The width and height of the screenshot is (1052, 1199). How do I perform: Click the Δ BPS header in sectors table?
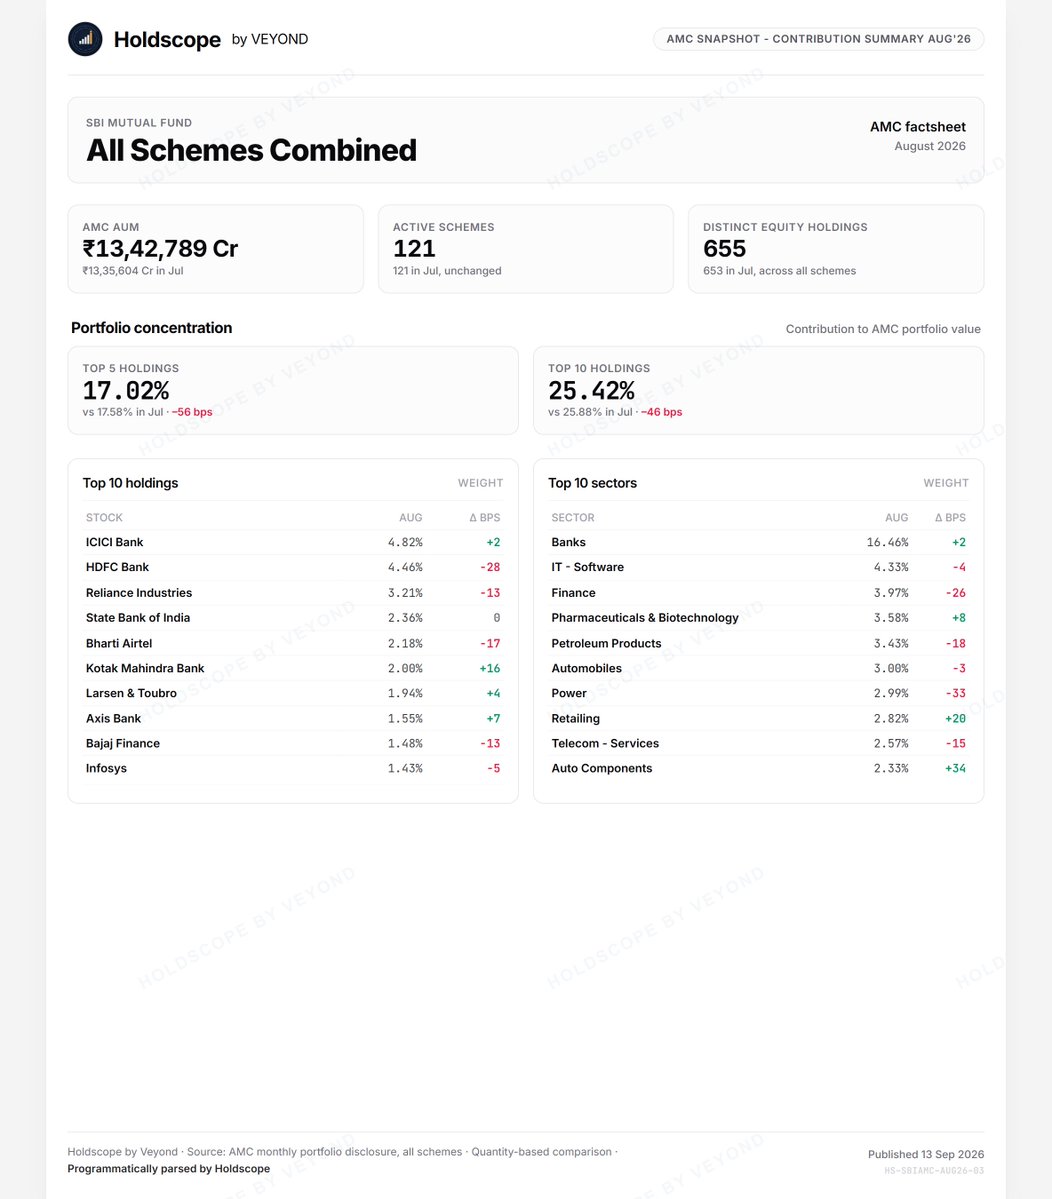950,518
